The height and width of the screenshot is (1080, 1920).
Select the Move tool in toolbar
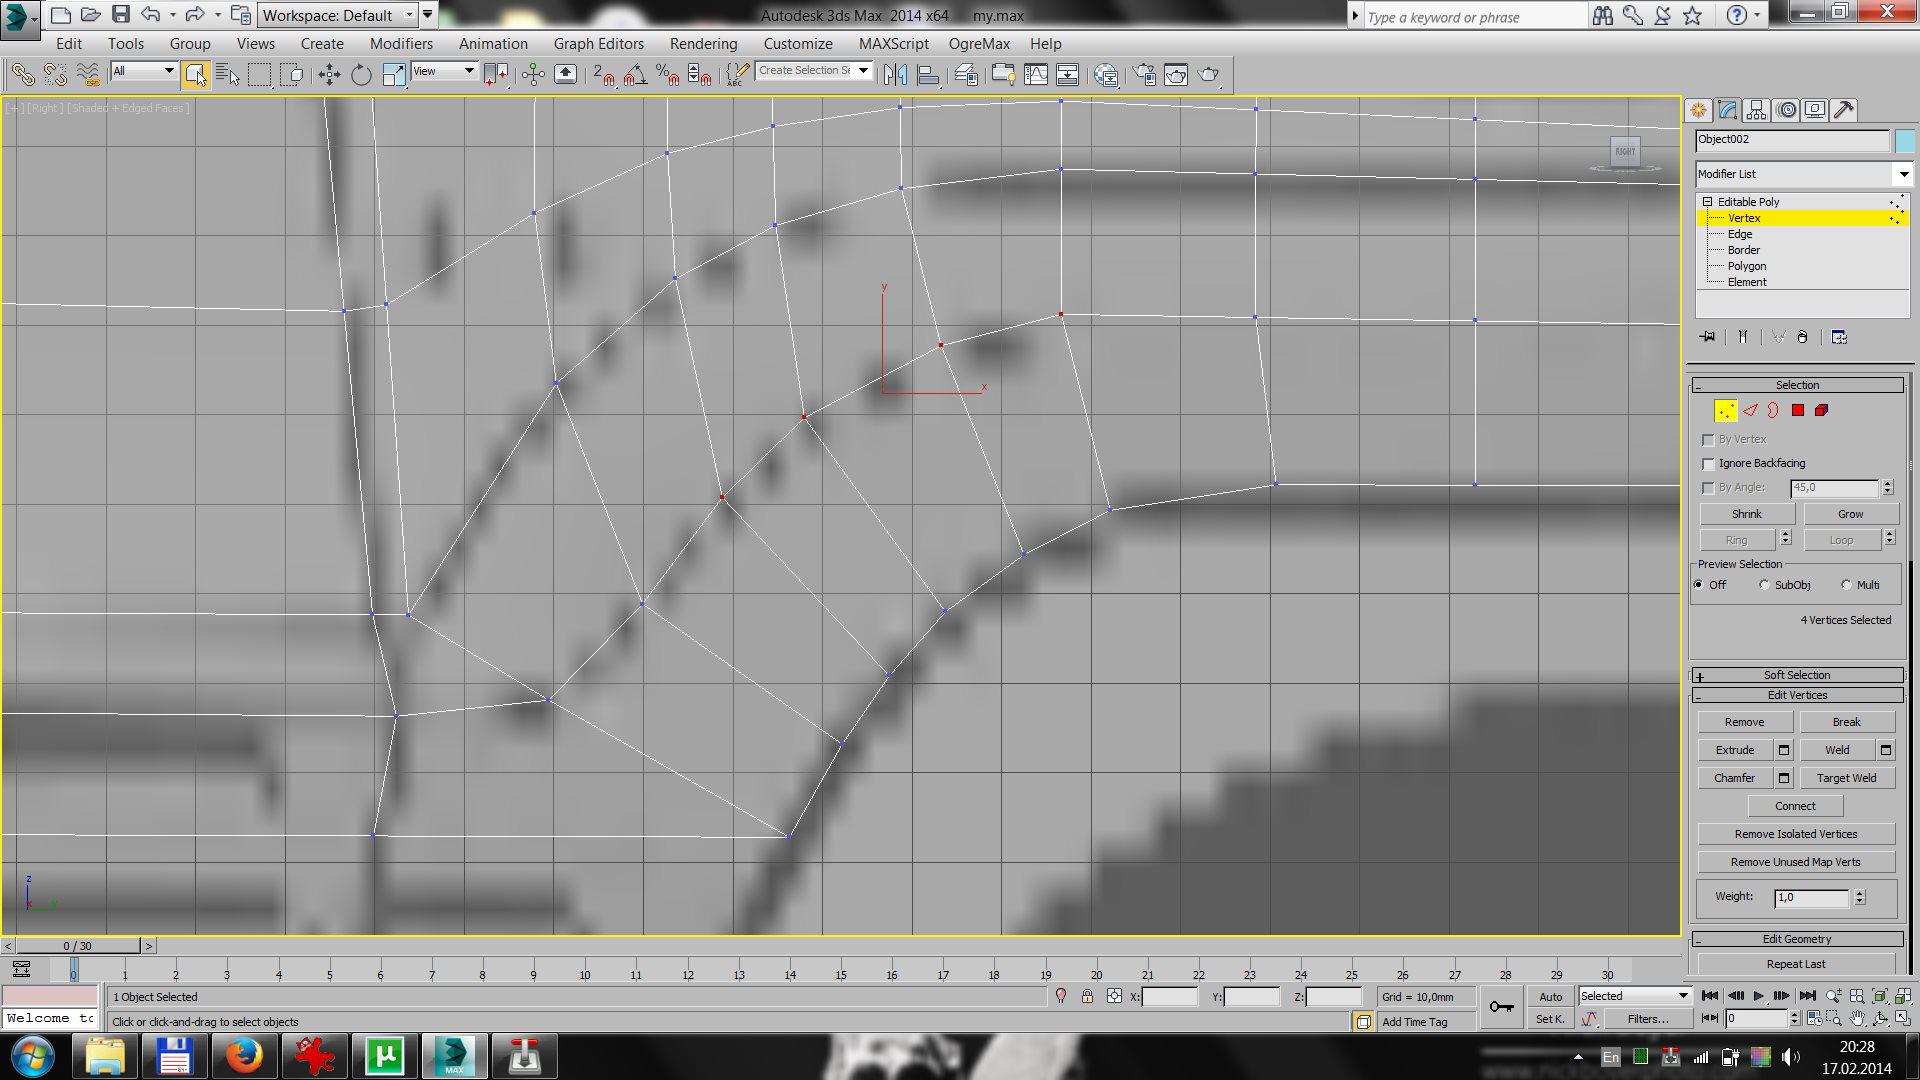point(329,75)
